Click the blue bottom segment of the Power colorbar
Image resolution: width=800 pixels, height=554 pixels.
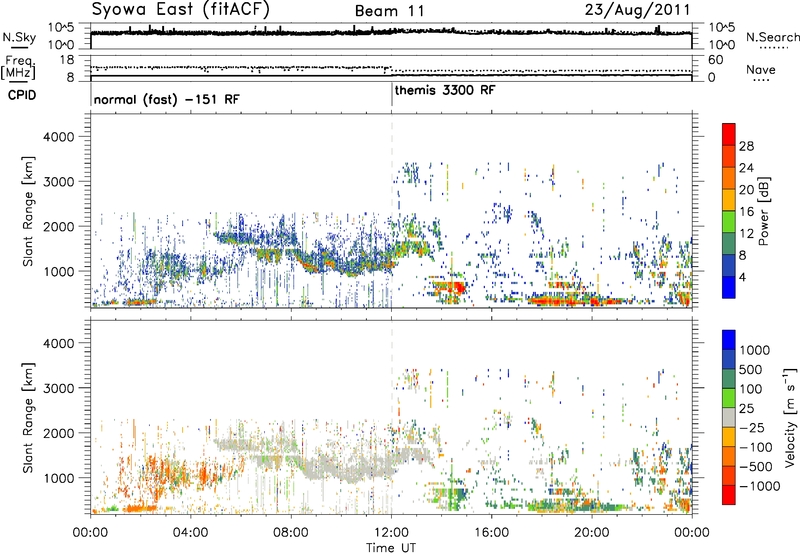pyautogui.click(x=729, y=287)
